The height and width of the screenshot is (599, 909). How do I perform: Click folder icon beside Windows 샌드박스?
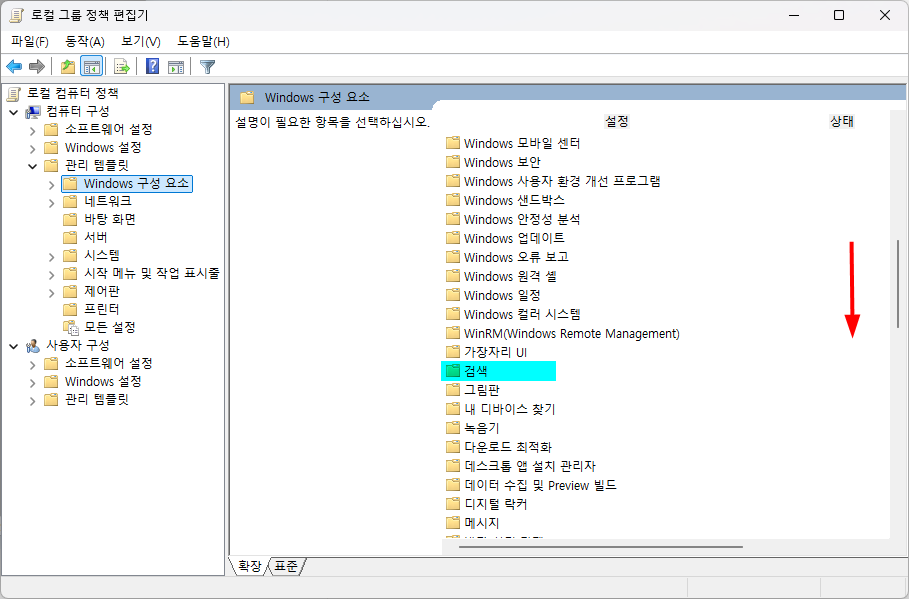tap(453, 200)
